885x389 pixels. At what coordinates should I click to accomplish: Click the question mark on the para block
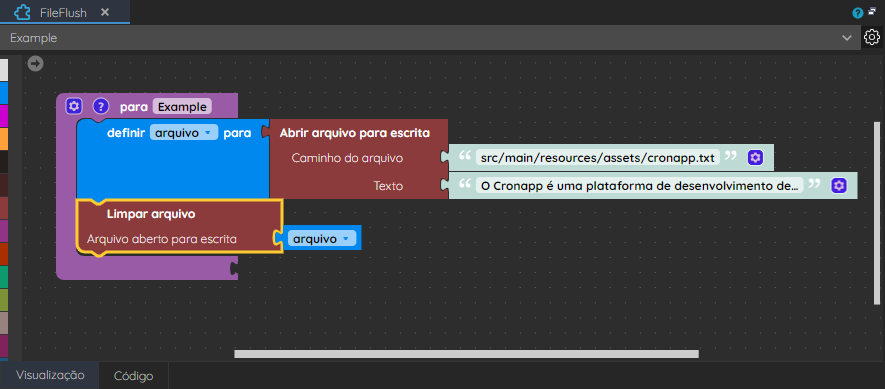click(100, 106)
